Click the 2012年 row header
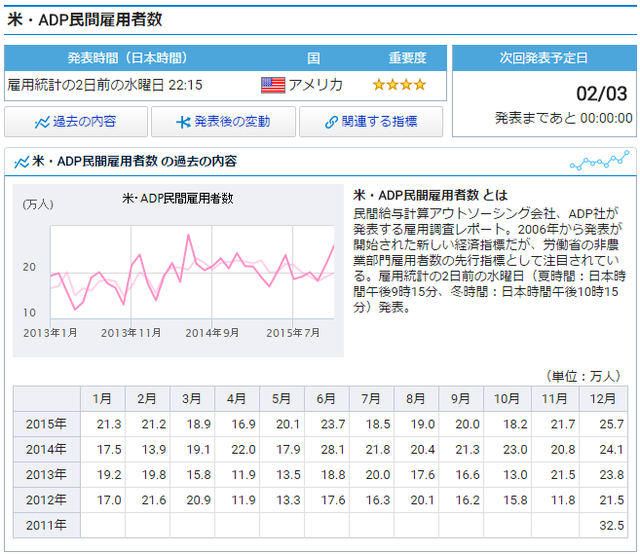 [x=47, y=500]
